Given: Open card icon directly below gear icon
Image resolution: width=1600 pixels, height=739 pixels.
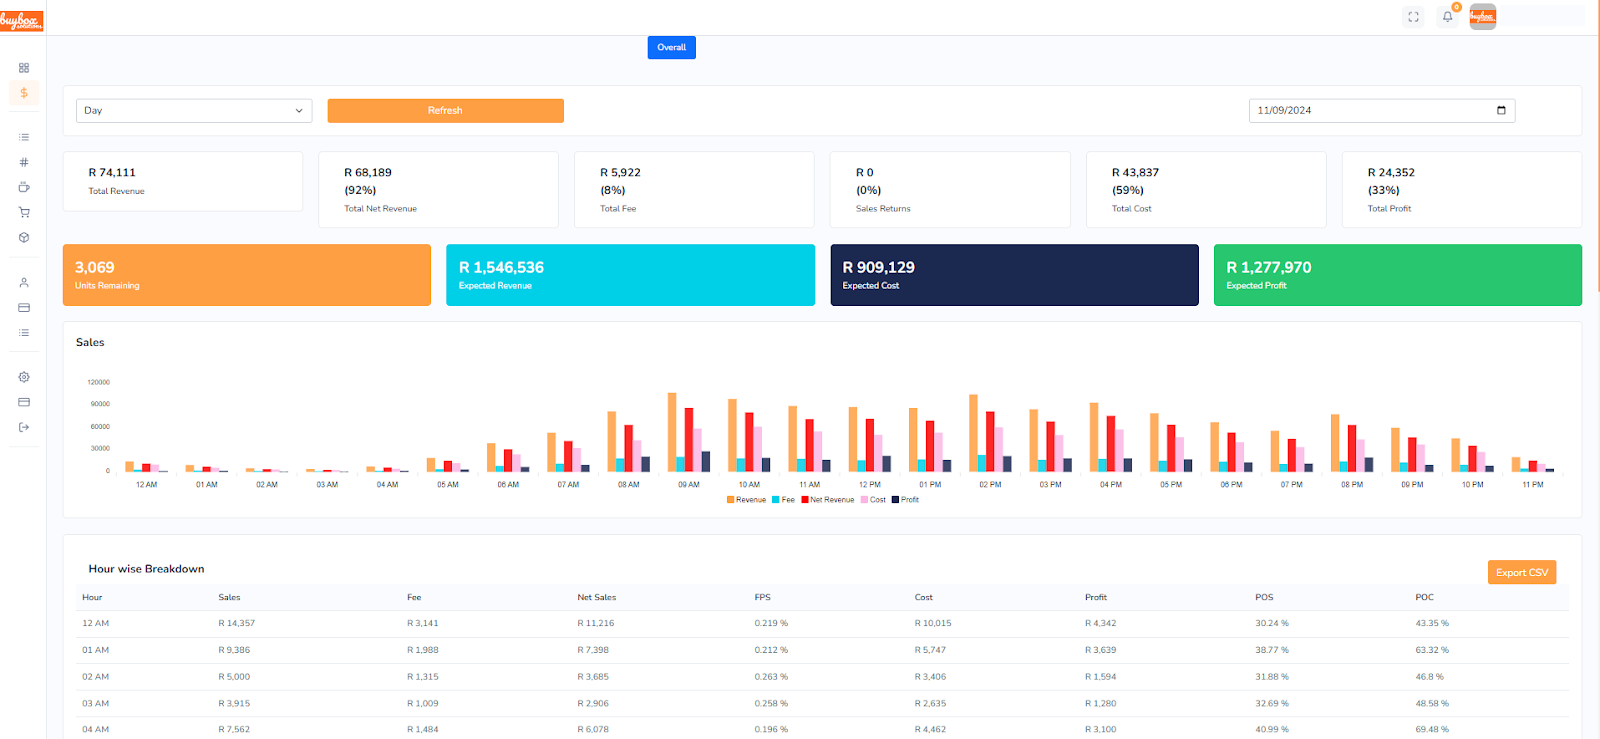Looking at the screenshot, I should pos(24,402).
